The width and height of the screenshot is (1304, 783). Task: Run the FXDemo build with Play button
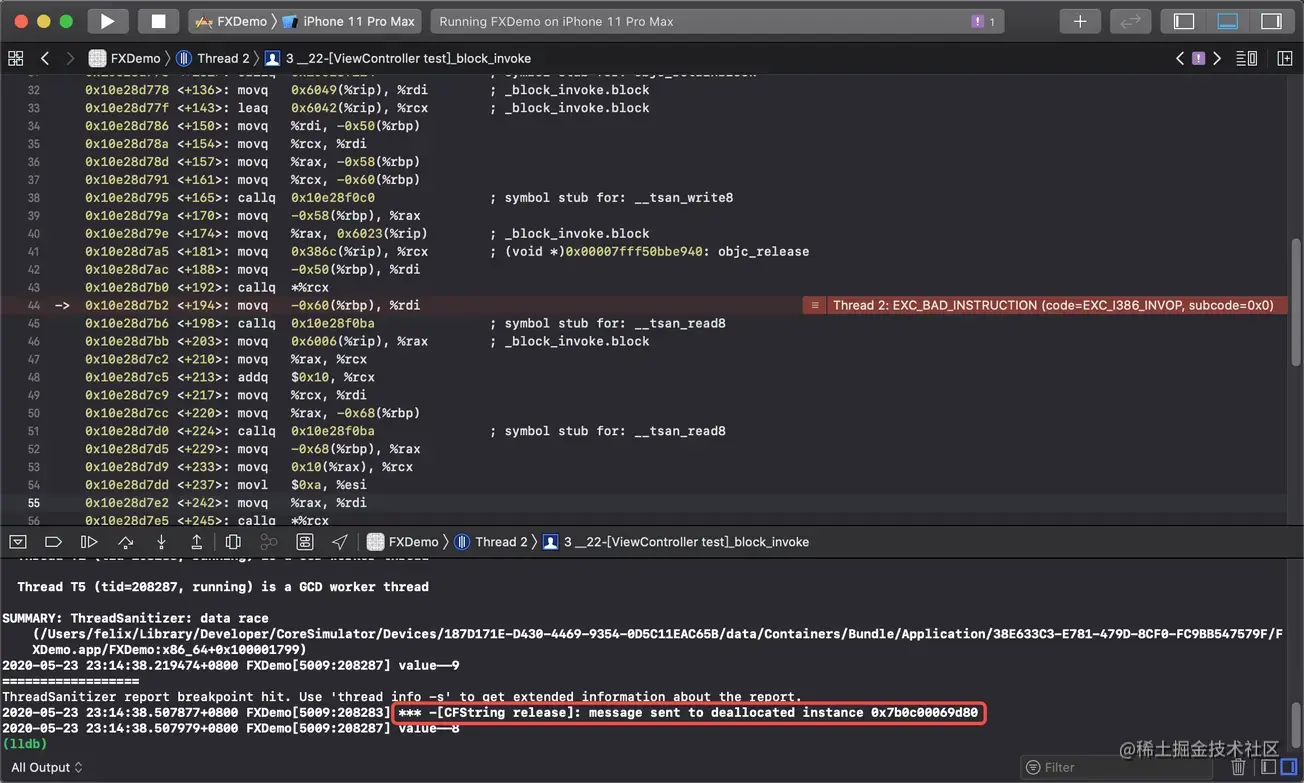(x=107, y=21)
